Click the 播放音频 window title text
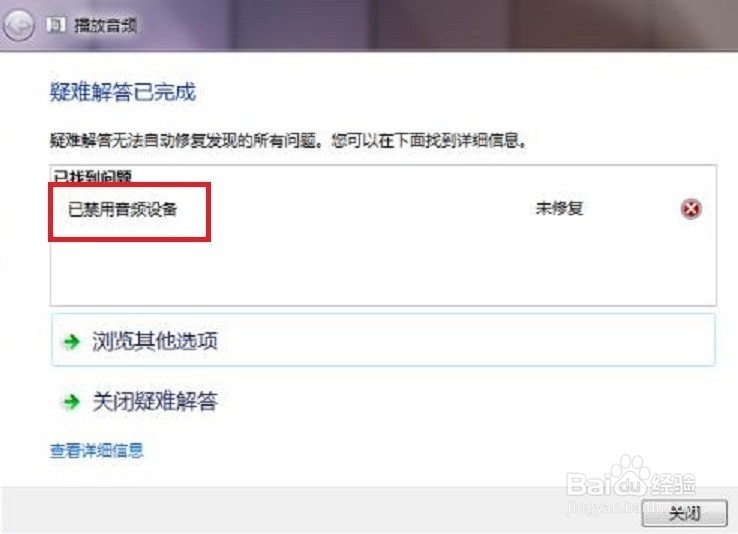Image resolution: width=738 pixels, height=534 pixels. [x=106, y=25]
